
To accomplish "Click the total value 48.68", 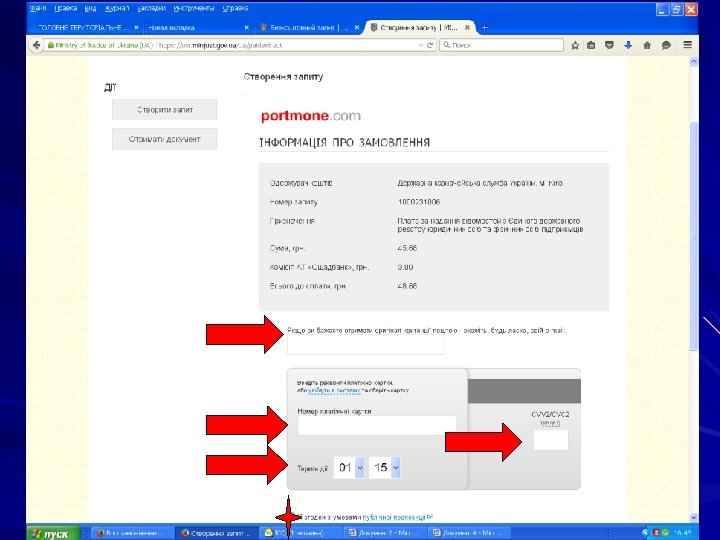I will (407, 286).
